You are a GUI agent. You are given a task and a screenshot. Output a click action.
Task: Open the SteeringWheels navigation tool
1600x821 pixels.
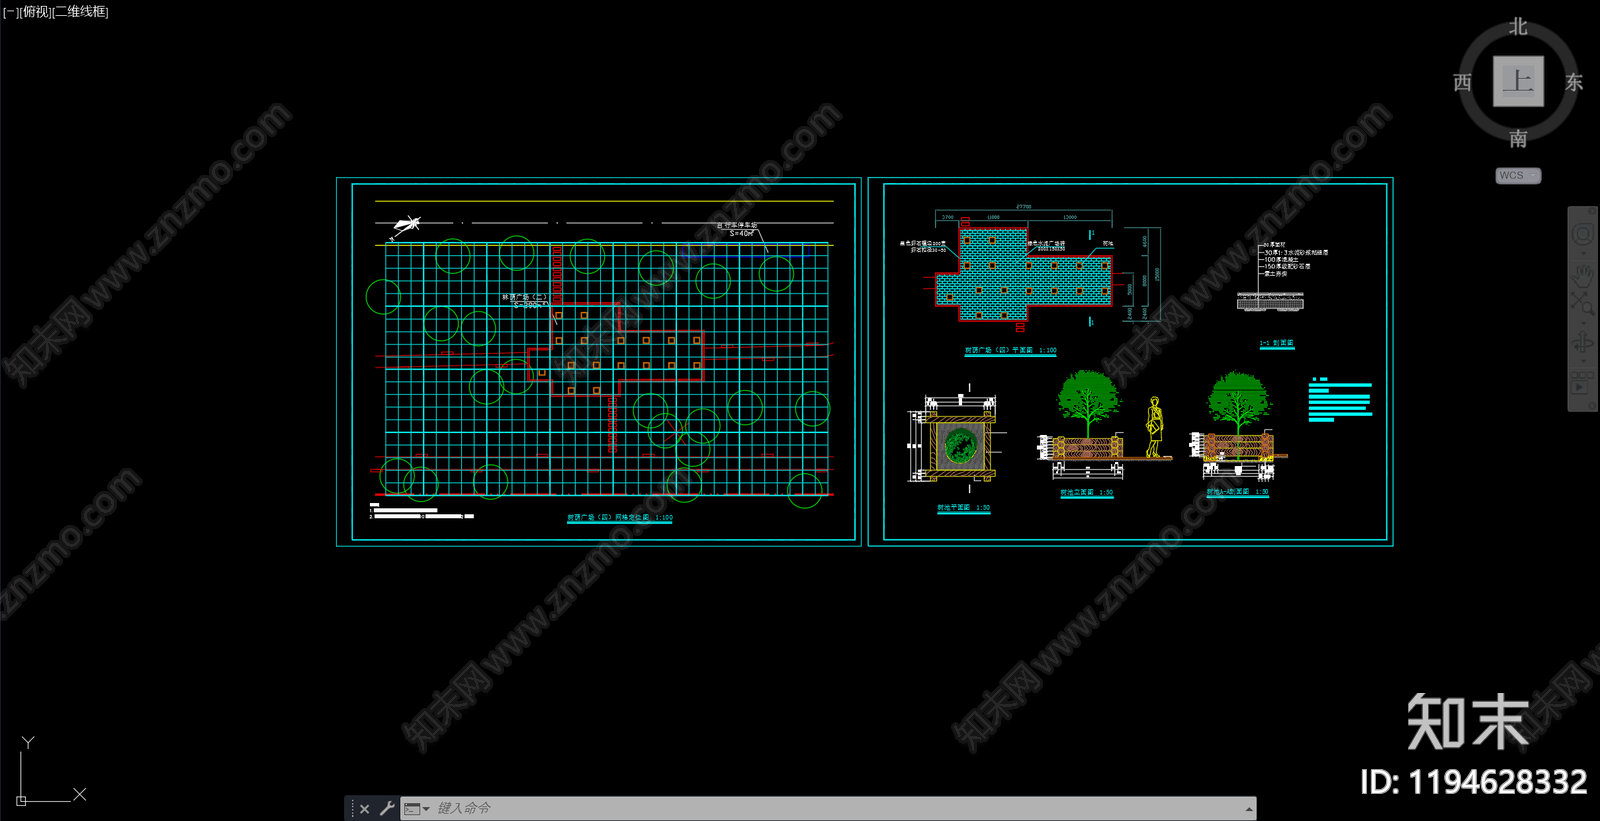pyautogui.click(x=1582, y=235)
